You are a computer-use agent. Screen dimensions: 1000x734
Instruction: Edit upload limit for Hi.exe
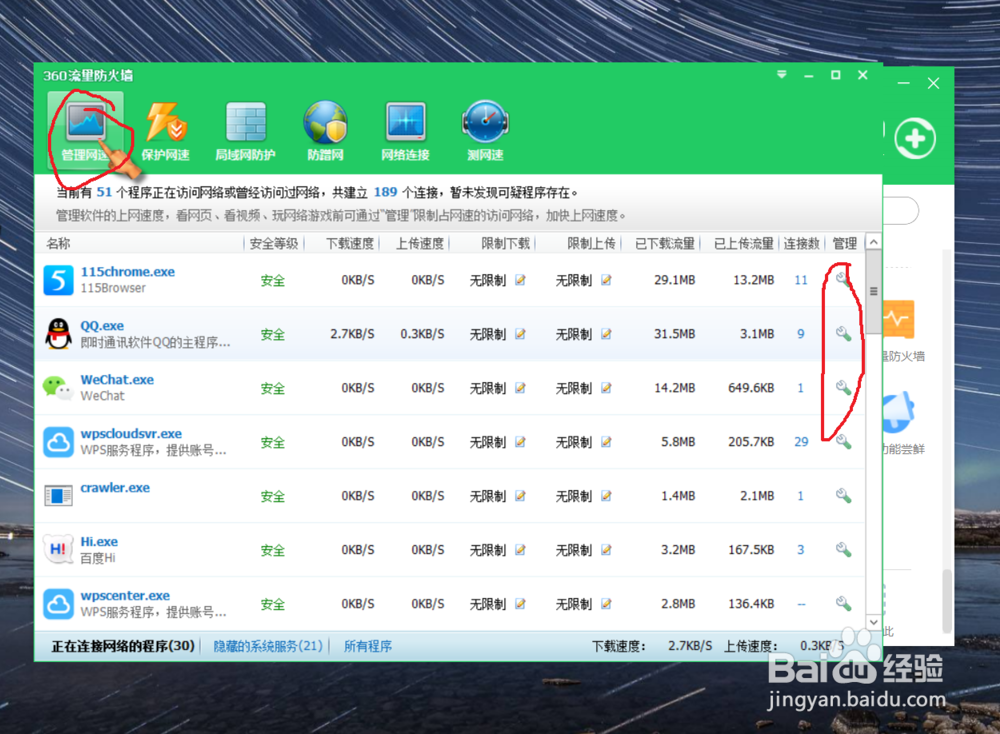click(607, 550)
